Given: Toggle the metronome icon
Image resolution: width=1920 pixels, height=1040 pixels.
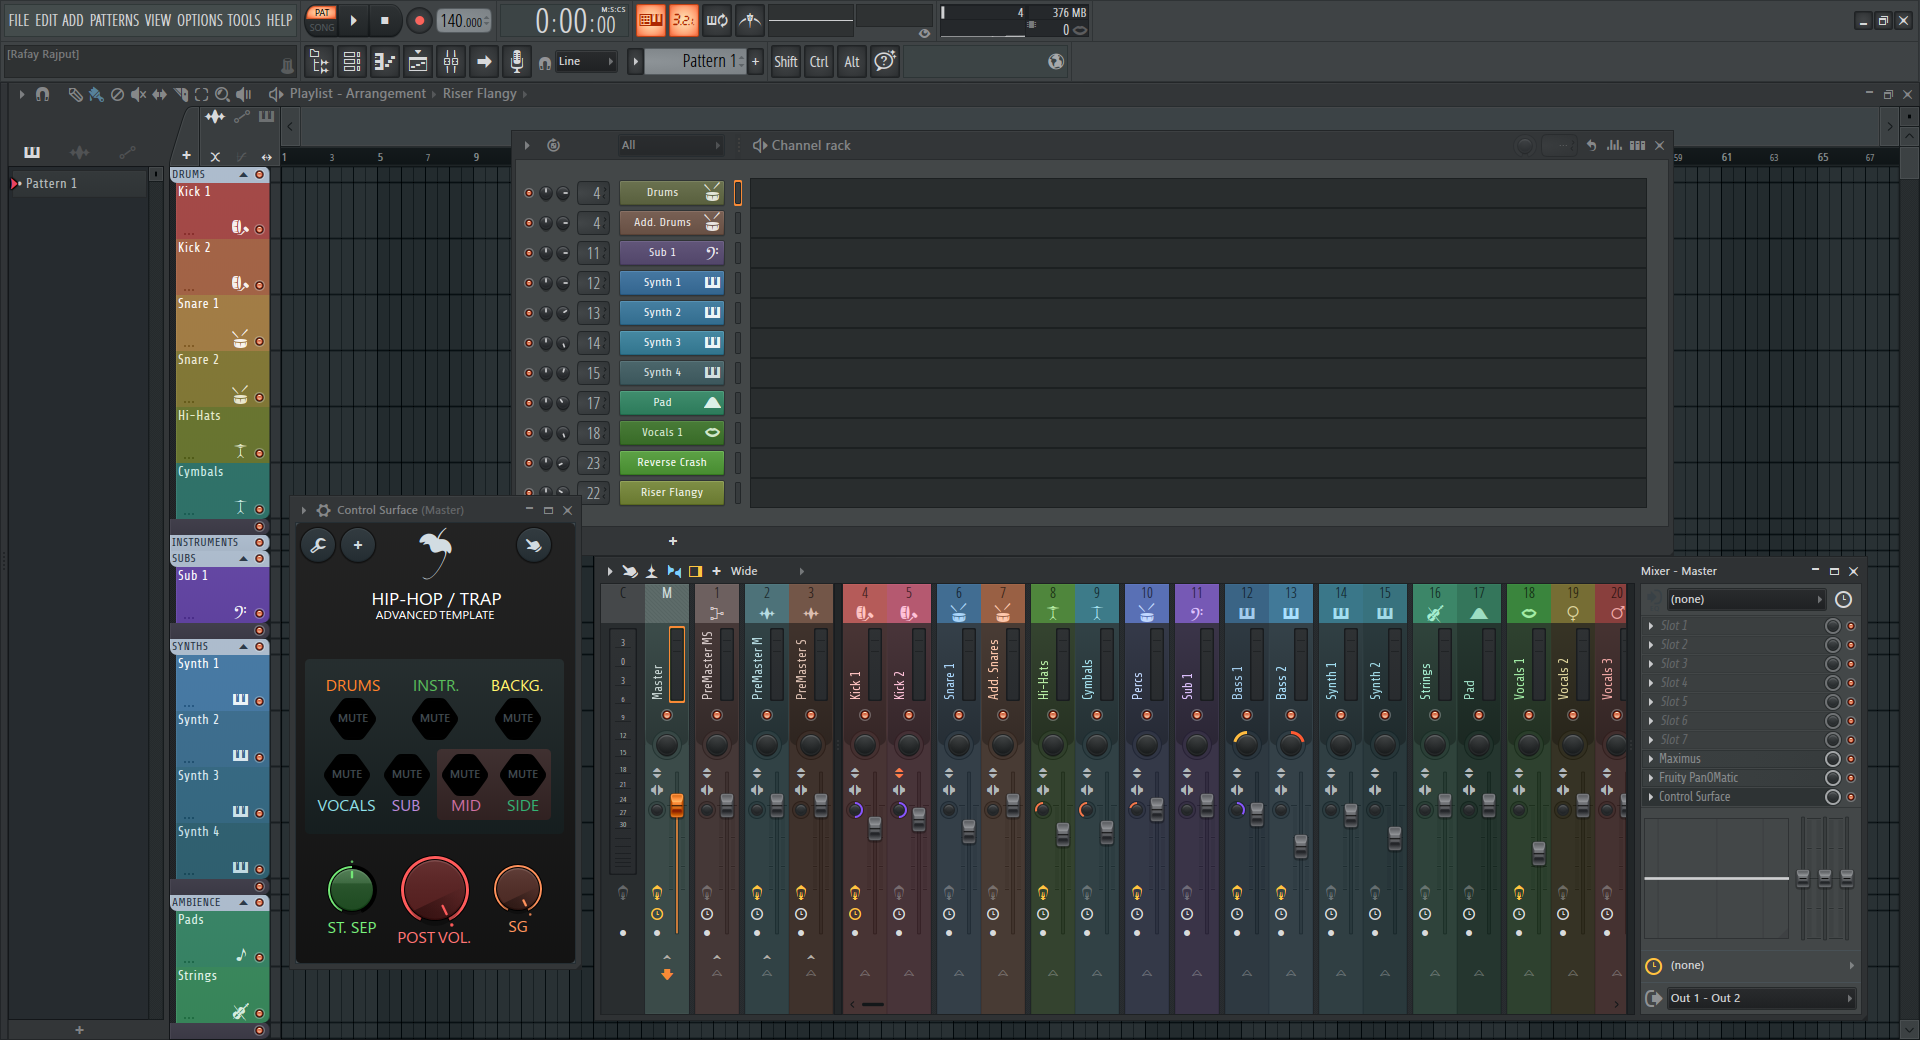Looking at the screenshot, I should pos(750,20).
